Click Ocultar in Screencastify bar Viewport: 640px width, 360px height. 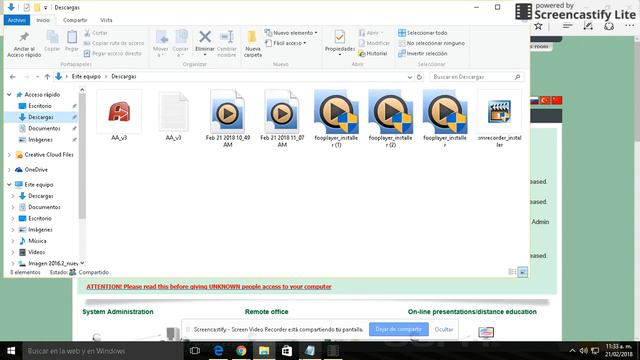point(444,329)
